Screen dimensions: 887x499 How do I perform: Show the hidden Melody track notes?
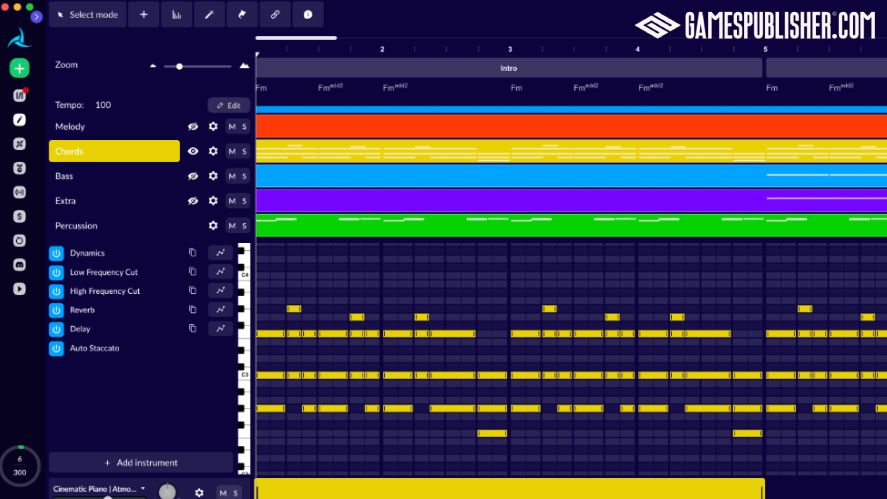pos(193,127)
